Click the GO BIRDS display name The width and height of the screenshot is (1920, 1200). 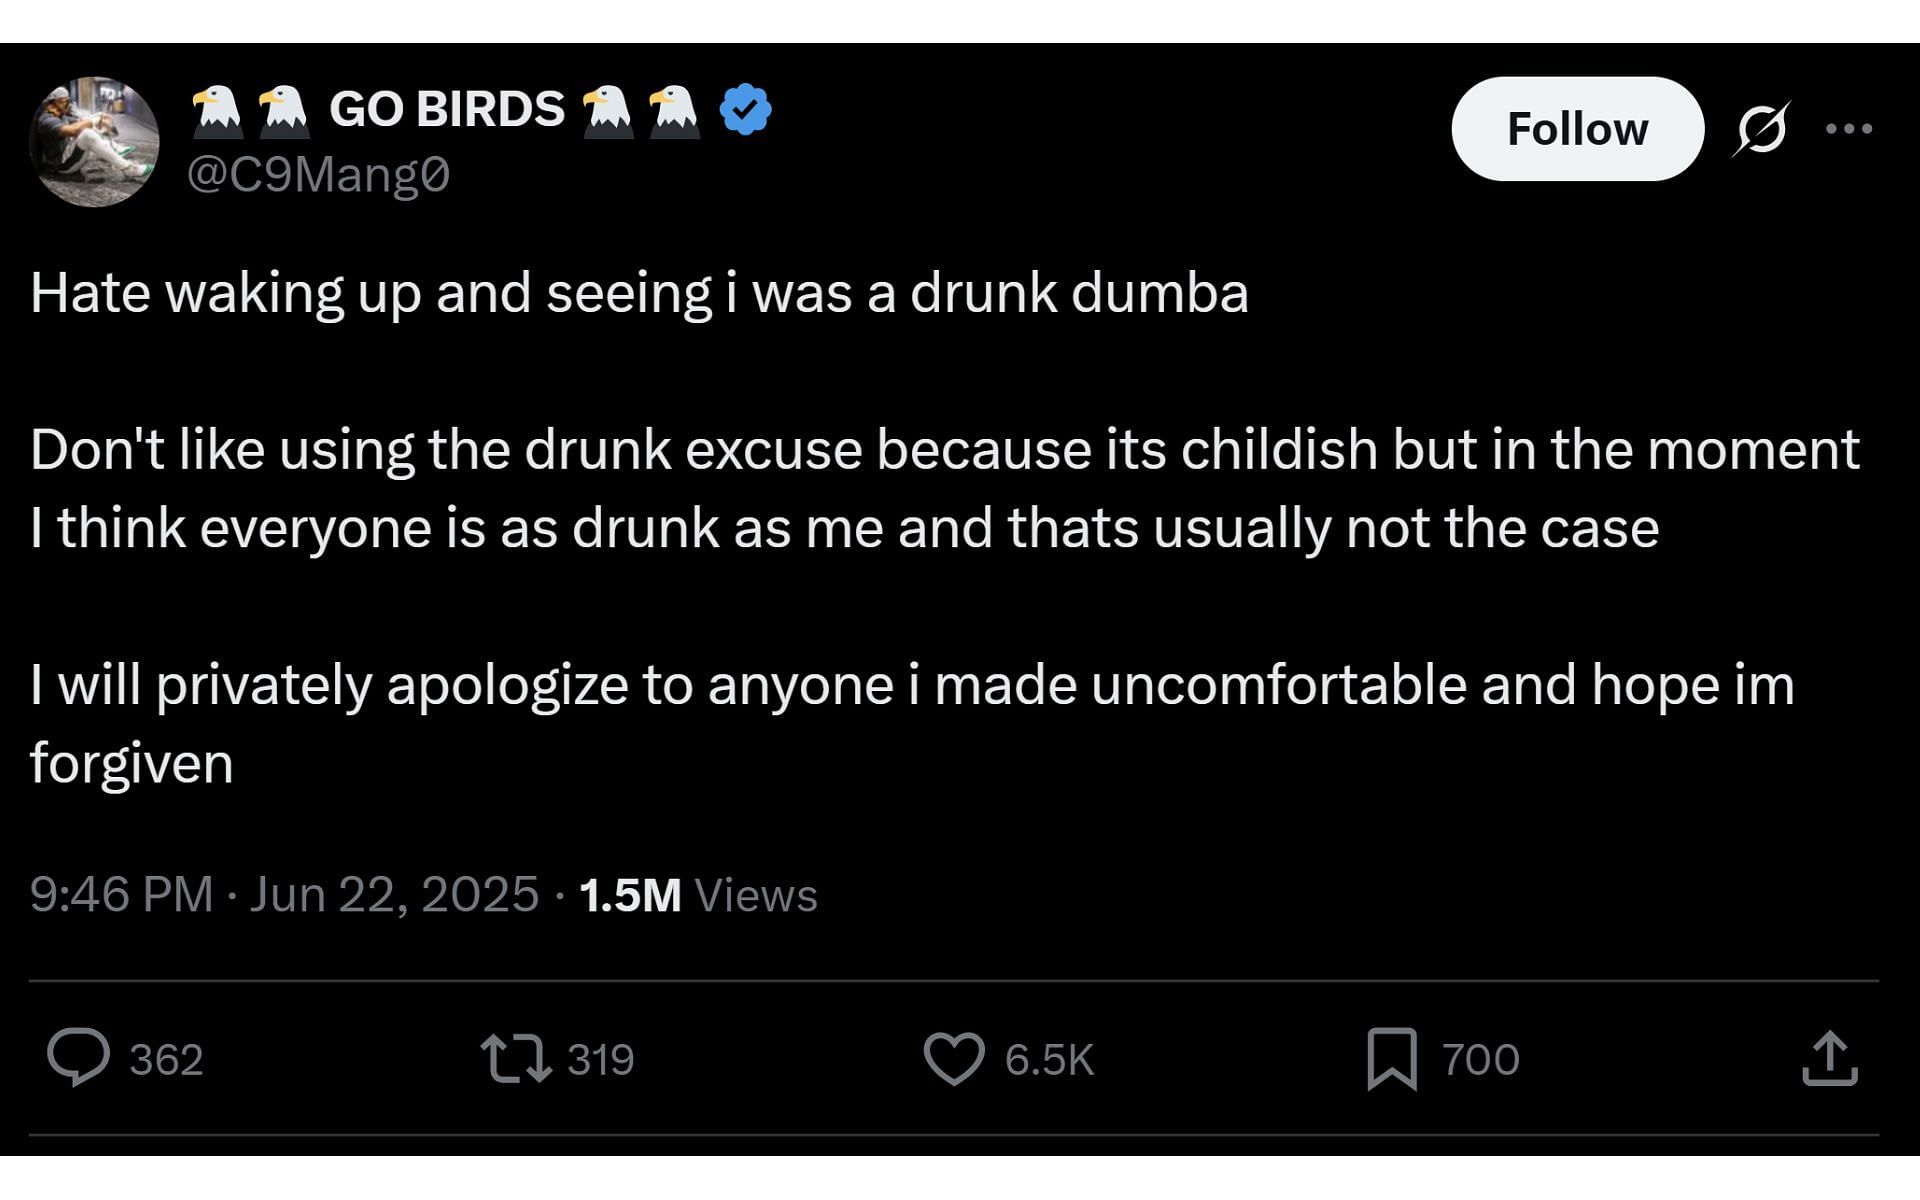coord(446,109)
